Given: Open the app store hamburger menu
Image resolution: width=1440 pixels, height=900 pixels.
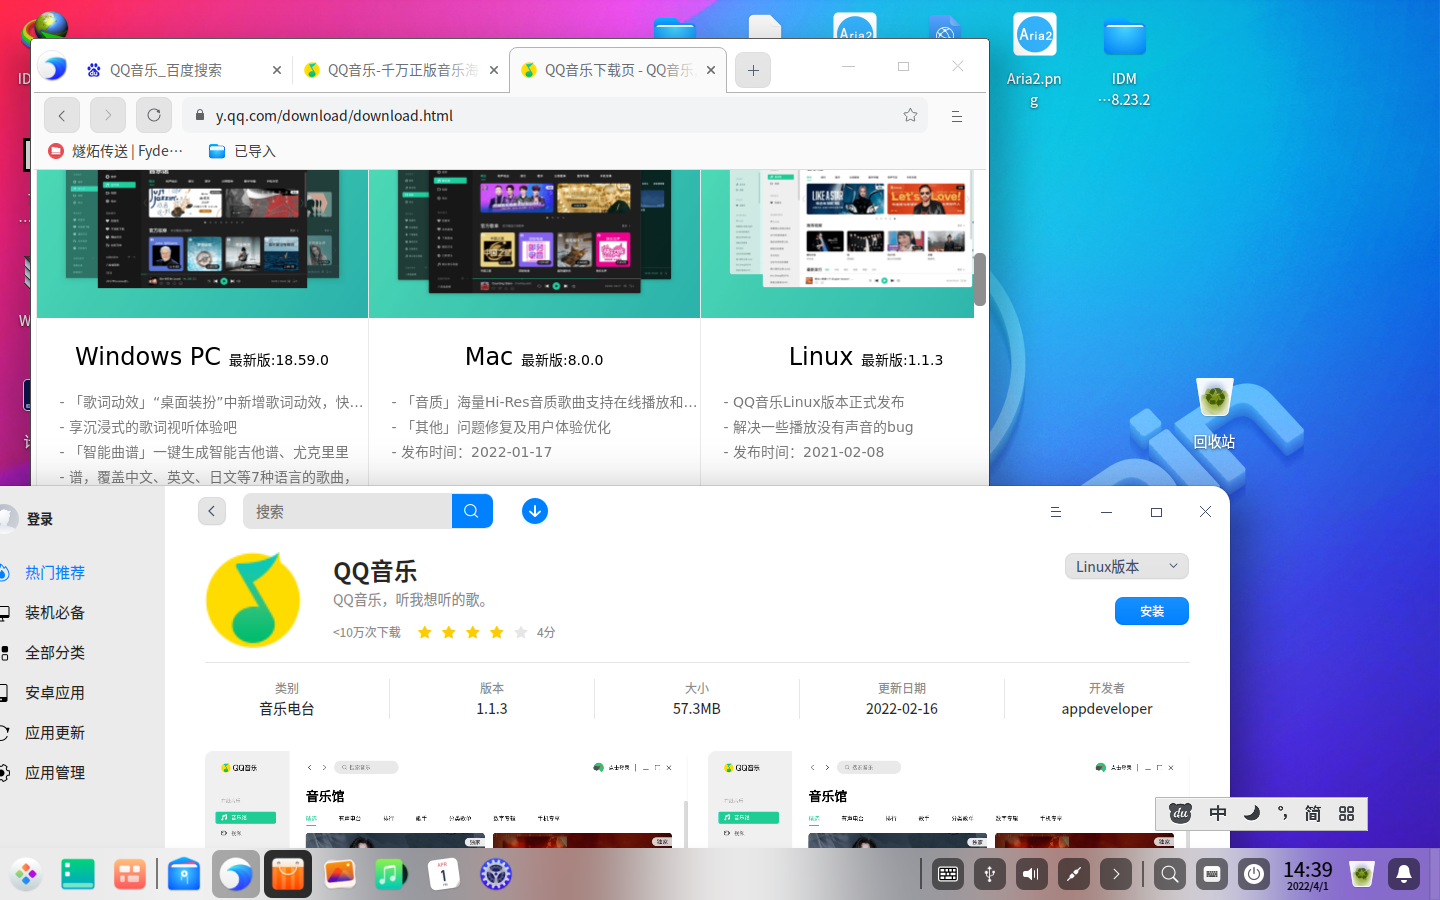Looking at the screenshot, I should click(x=1055, y=512).
